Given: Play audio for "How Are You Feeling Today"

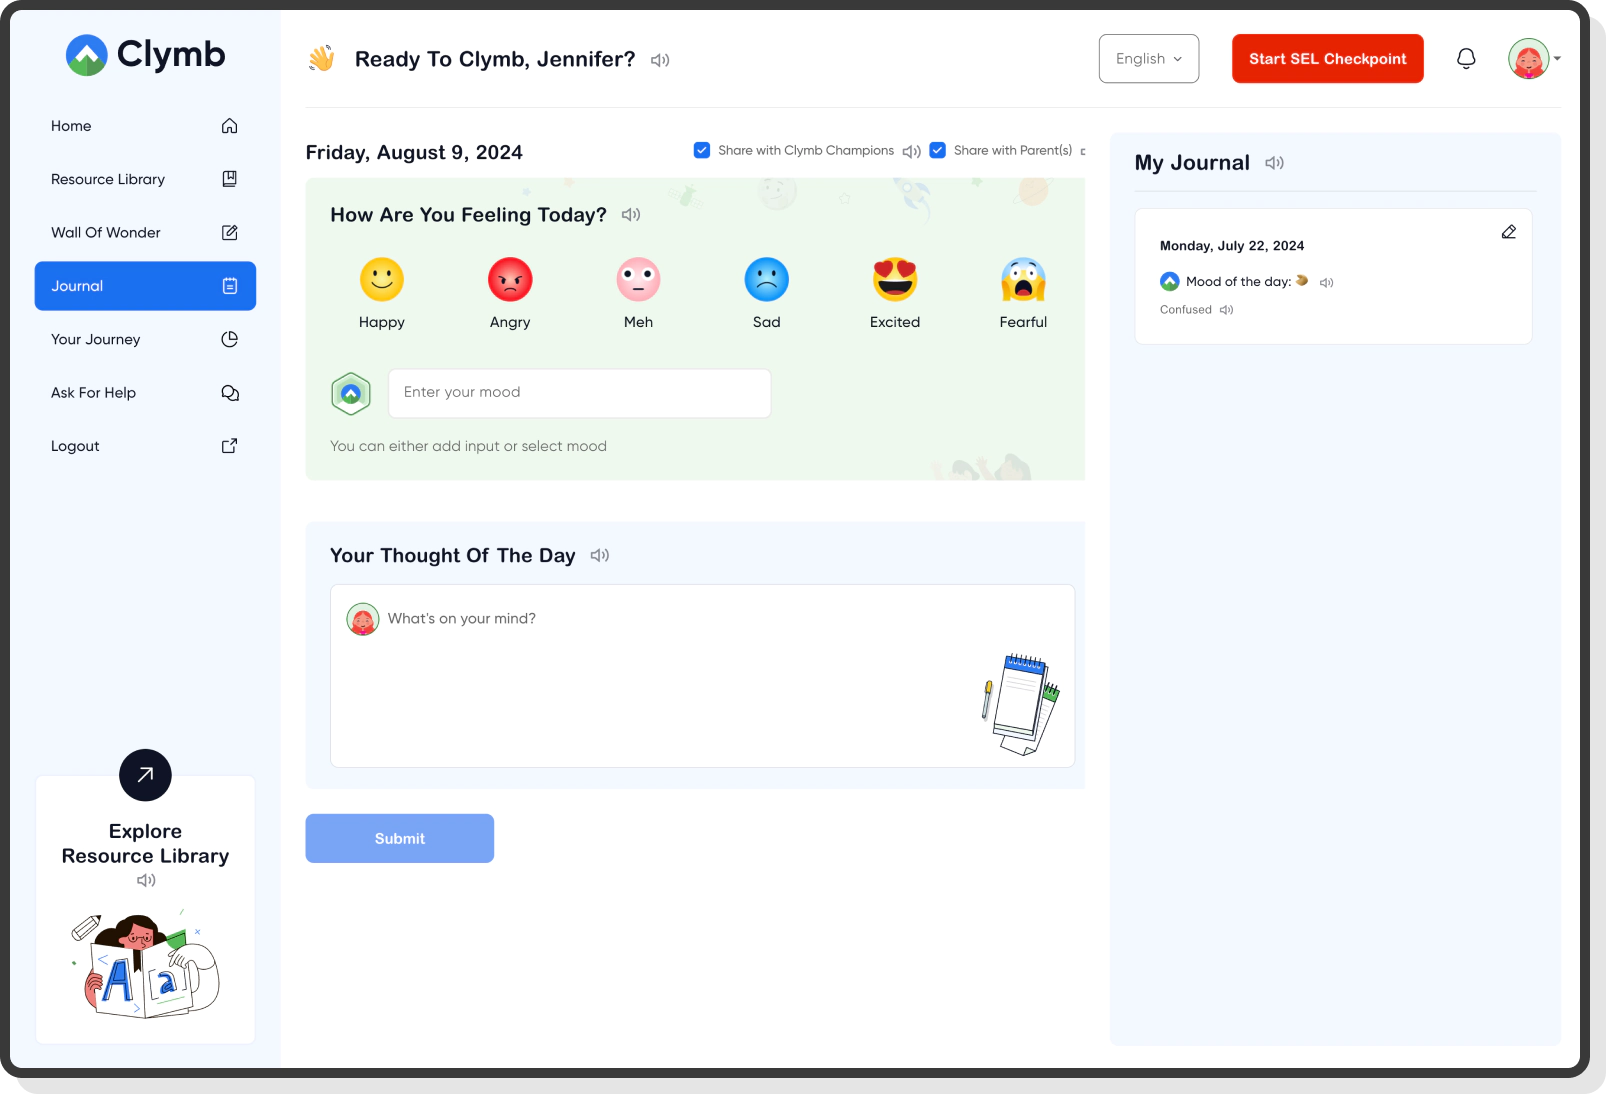Looking at the screenshot, I should (630, 214).
